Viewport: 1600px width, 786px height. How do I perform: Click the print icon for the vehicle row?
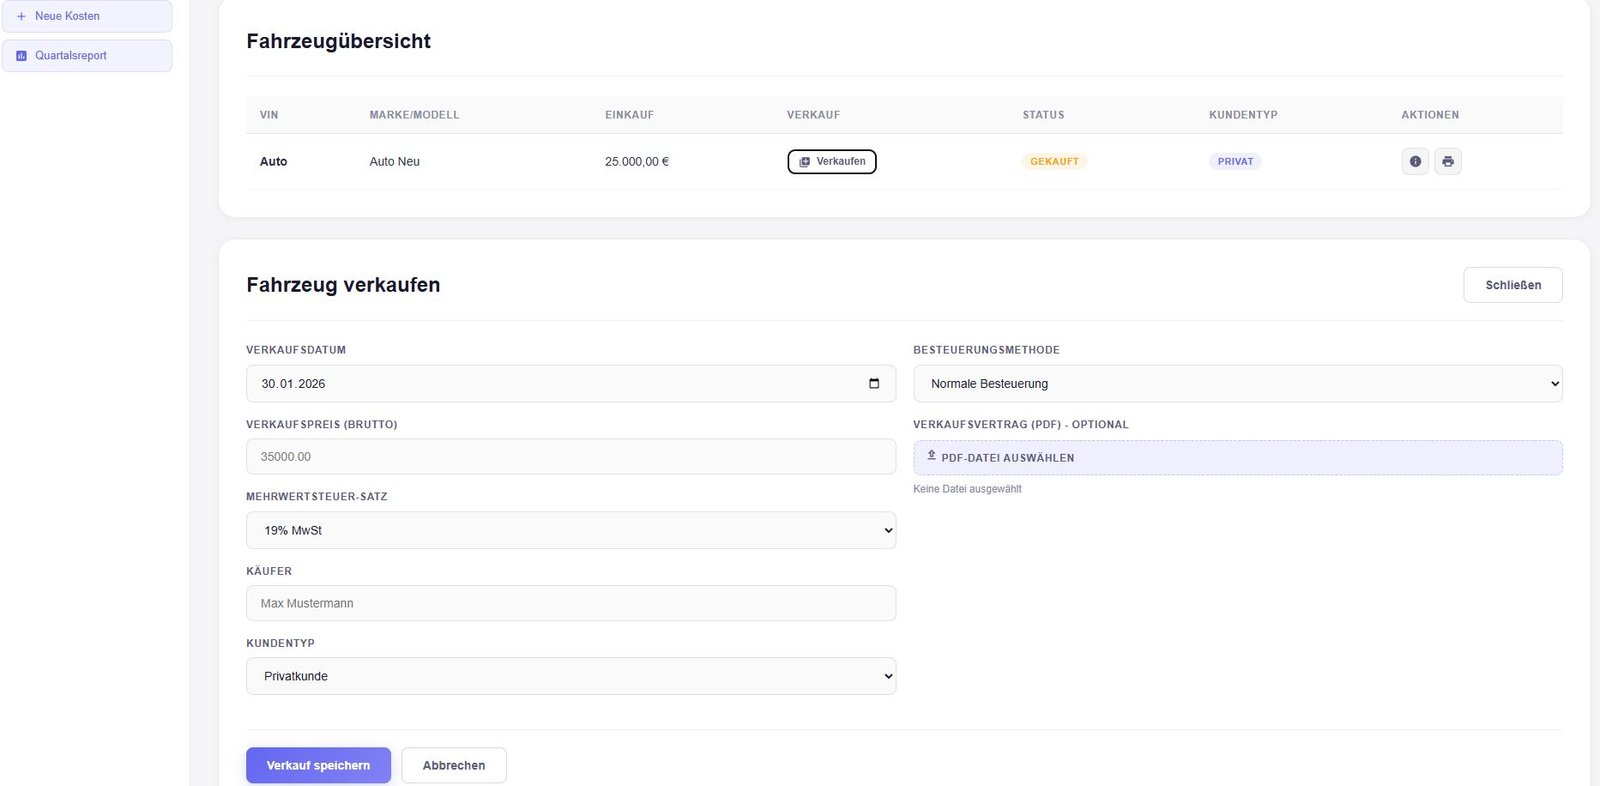click(1447, 161)
